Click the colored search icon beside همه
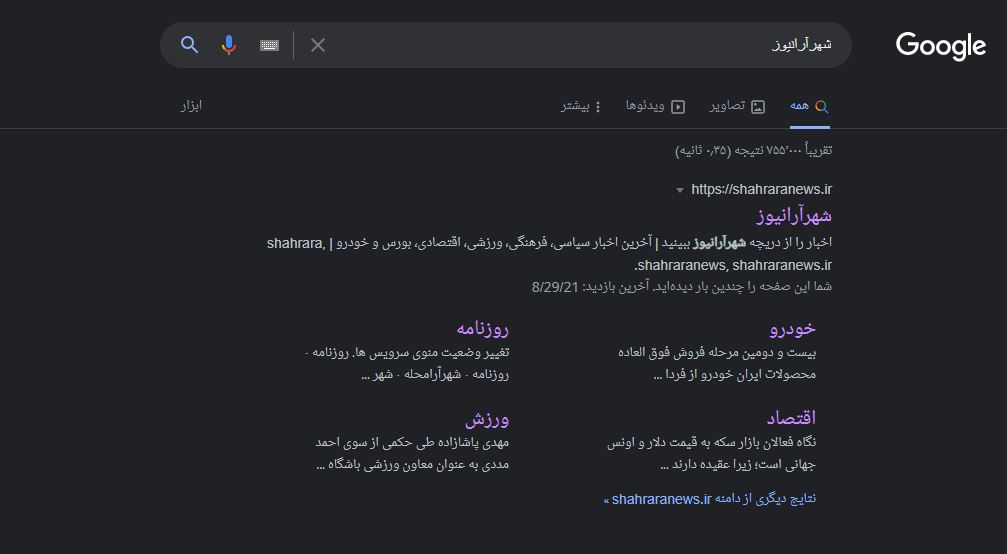This screenshot has height=554, width=1007. [821, 107]
